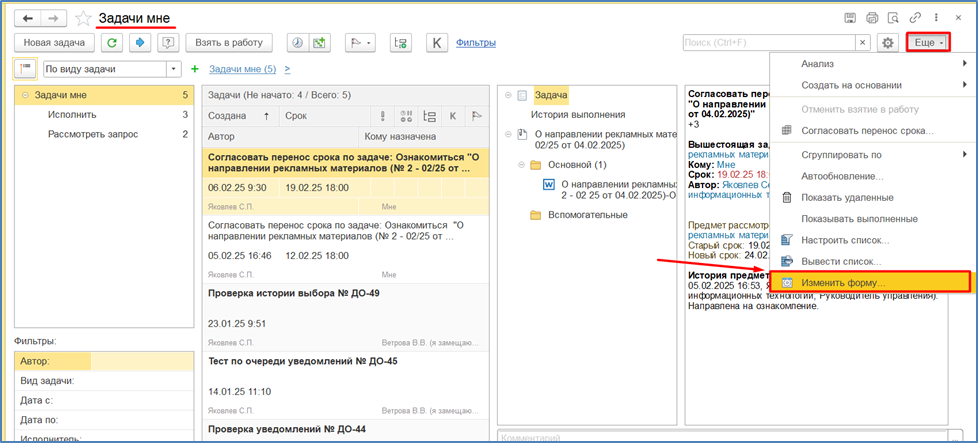Screen dimensions: 978x443
Task: Click the printer icon in the title bar
Action: pos(872,18)
